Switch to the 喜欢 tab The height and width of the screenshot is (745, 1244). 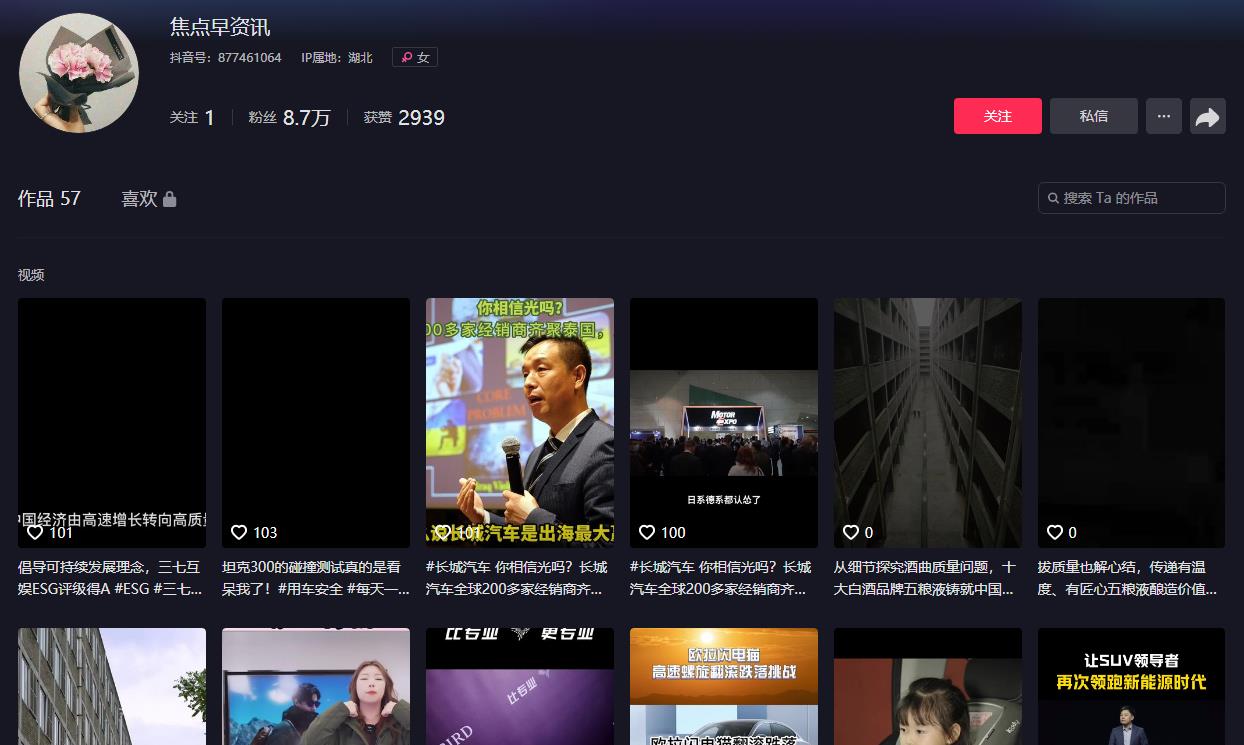(149, 199)
